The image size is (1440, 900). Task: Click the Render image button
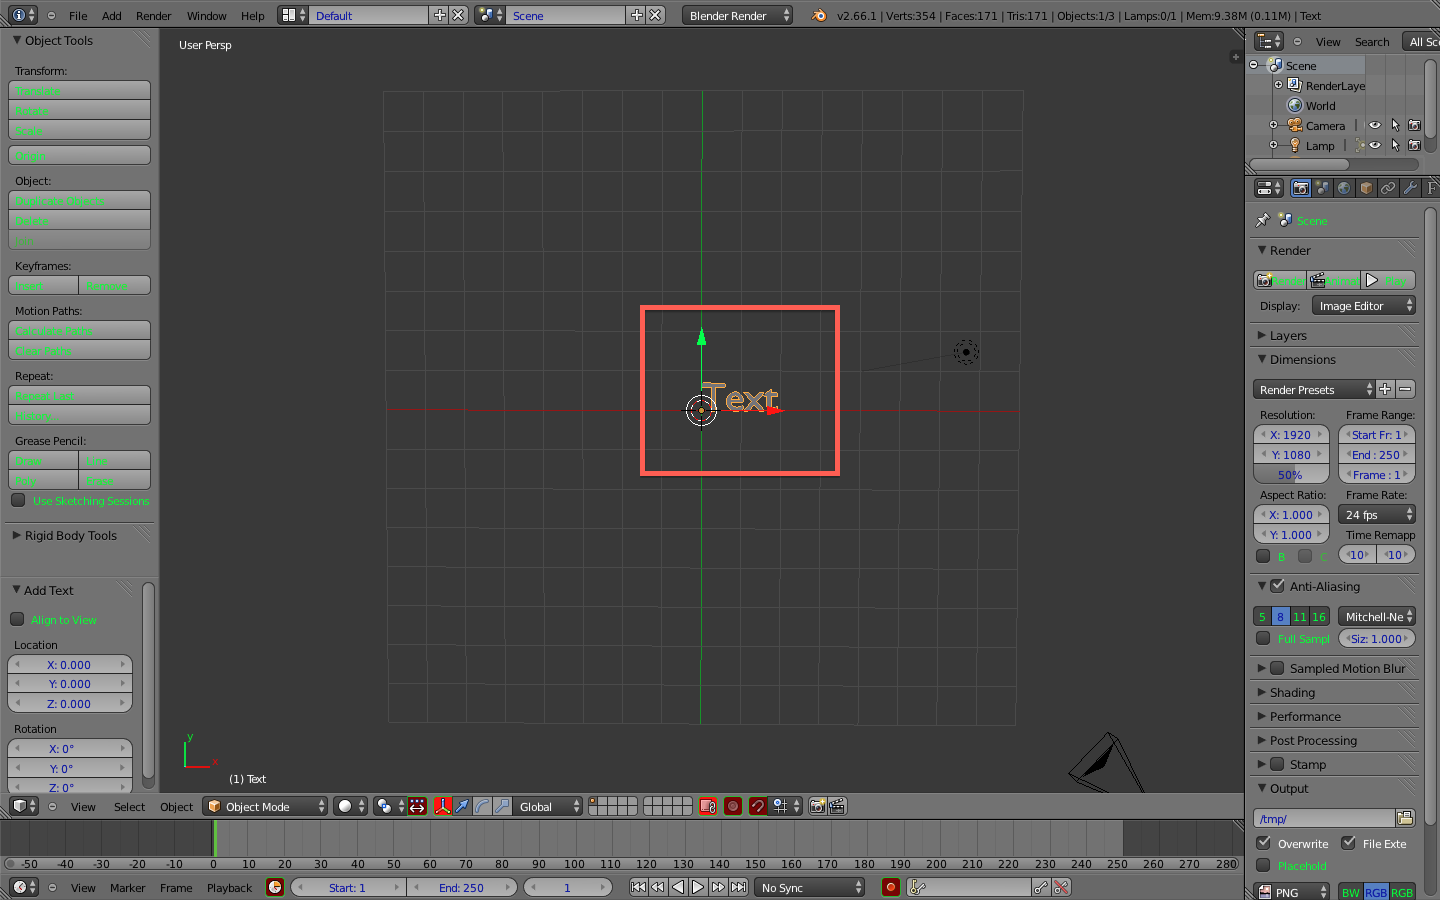point(1280,280)
